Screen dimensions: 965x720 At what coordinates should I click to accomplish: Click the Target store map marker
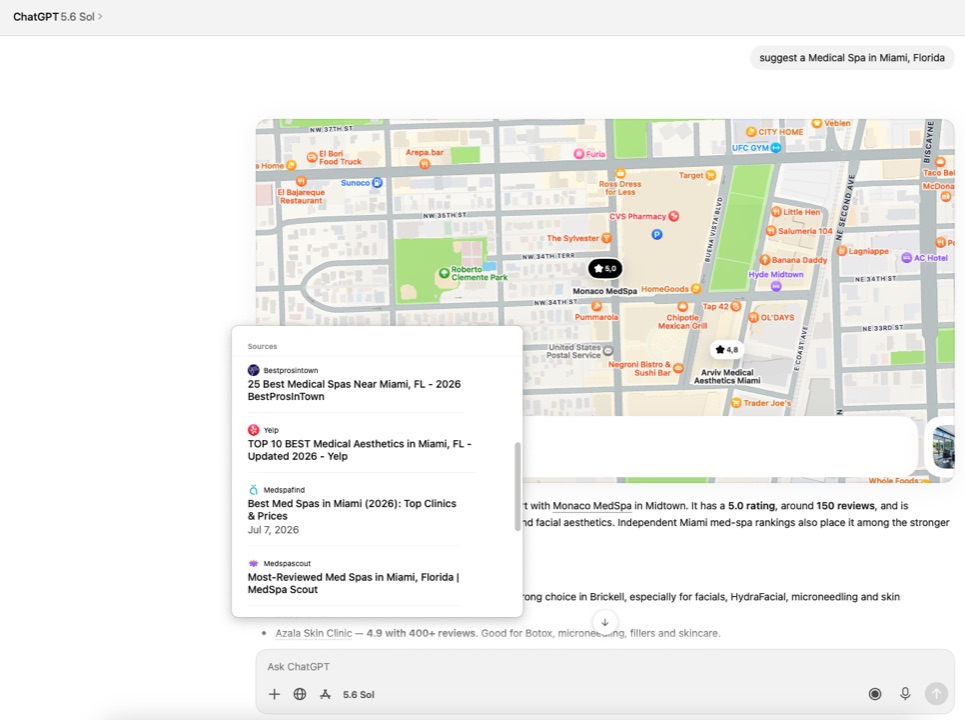coord(711,175)
